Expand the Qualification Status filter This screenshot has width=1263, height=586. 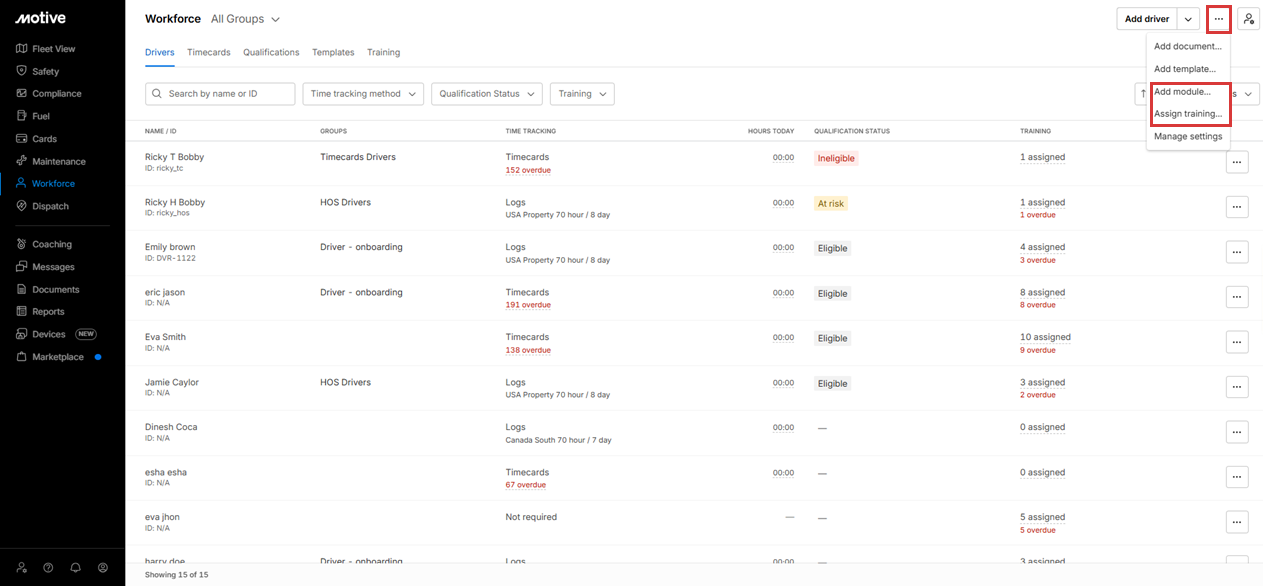(x=487, y=94)
